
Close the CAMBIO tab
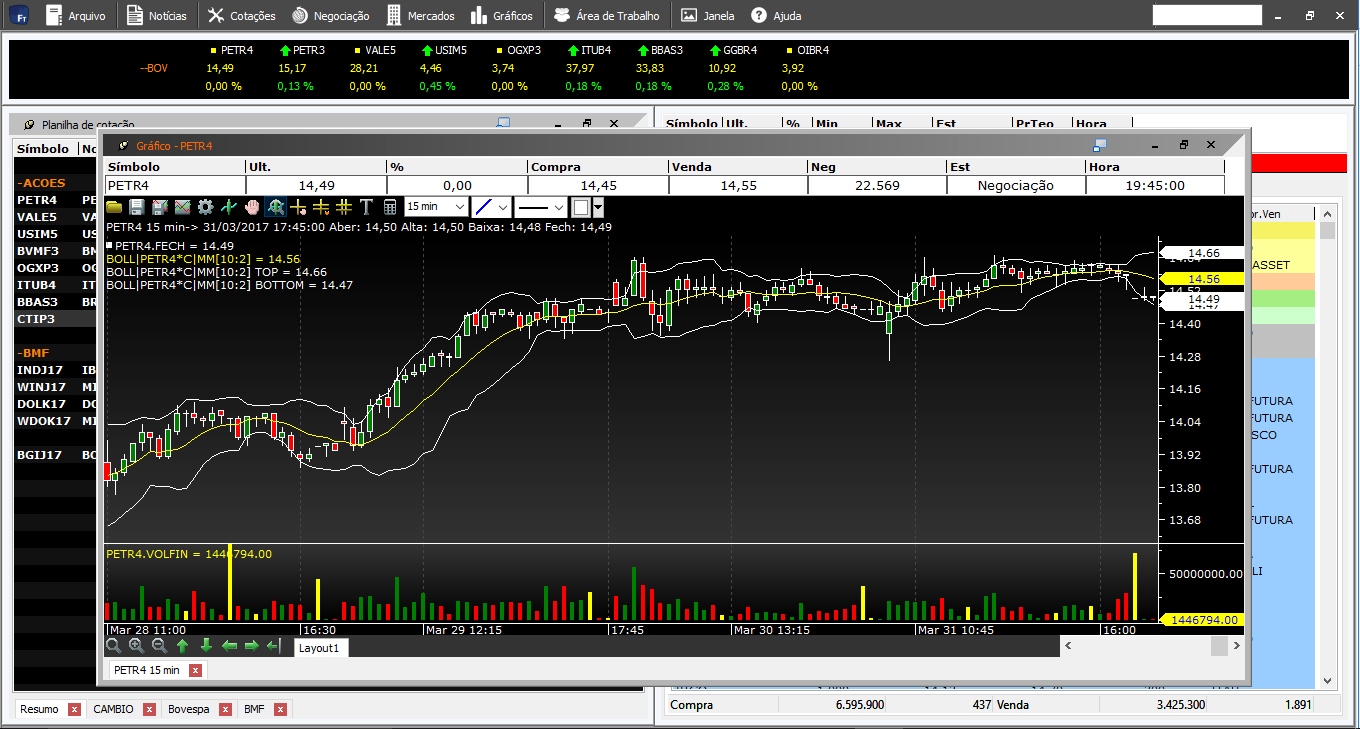click(149, 709)
